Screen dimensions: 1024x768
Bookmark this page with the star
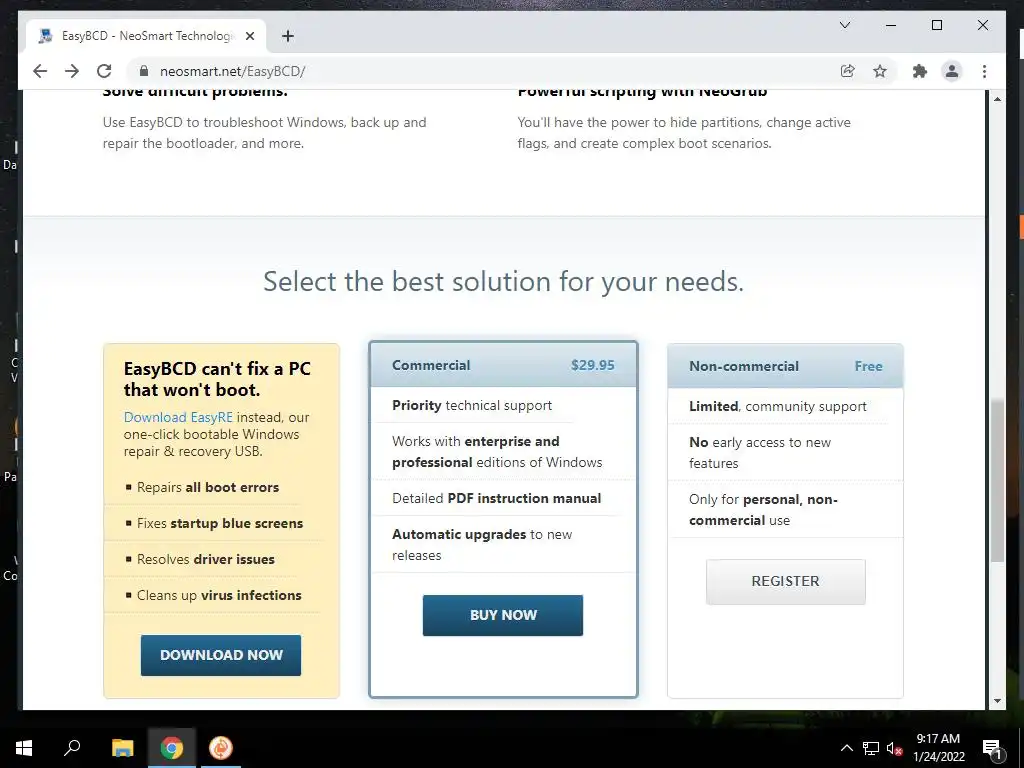880,71
